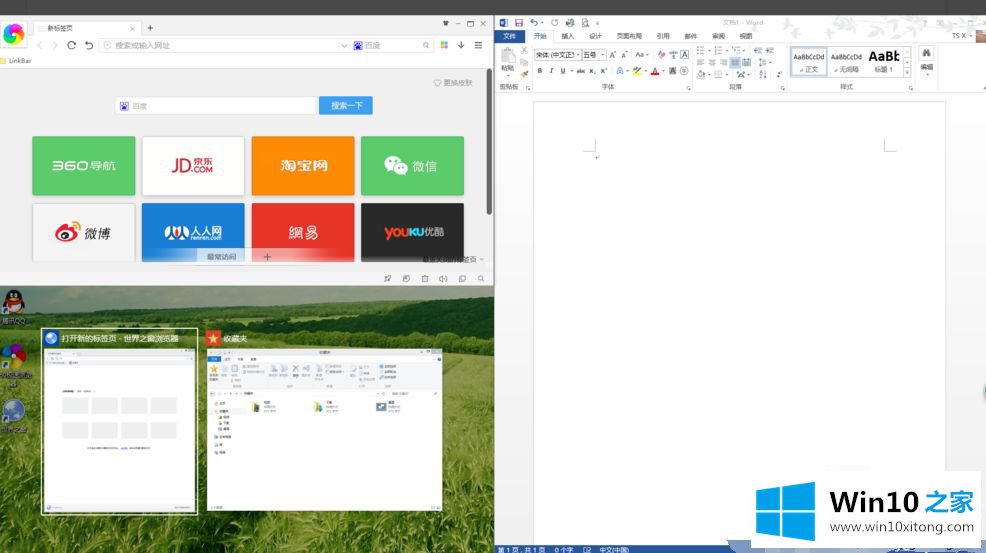Open the Paste dropdown arrow in Word
The height and width of the screenshot is (553, 986).
click(508, 75)
